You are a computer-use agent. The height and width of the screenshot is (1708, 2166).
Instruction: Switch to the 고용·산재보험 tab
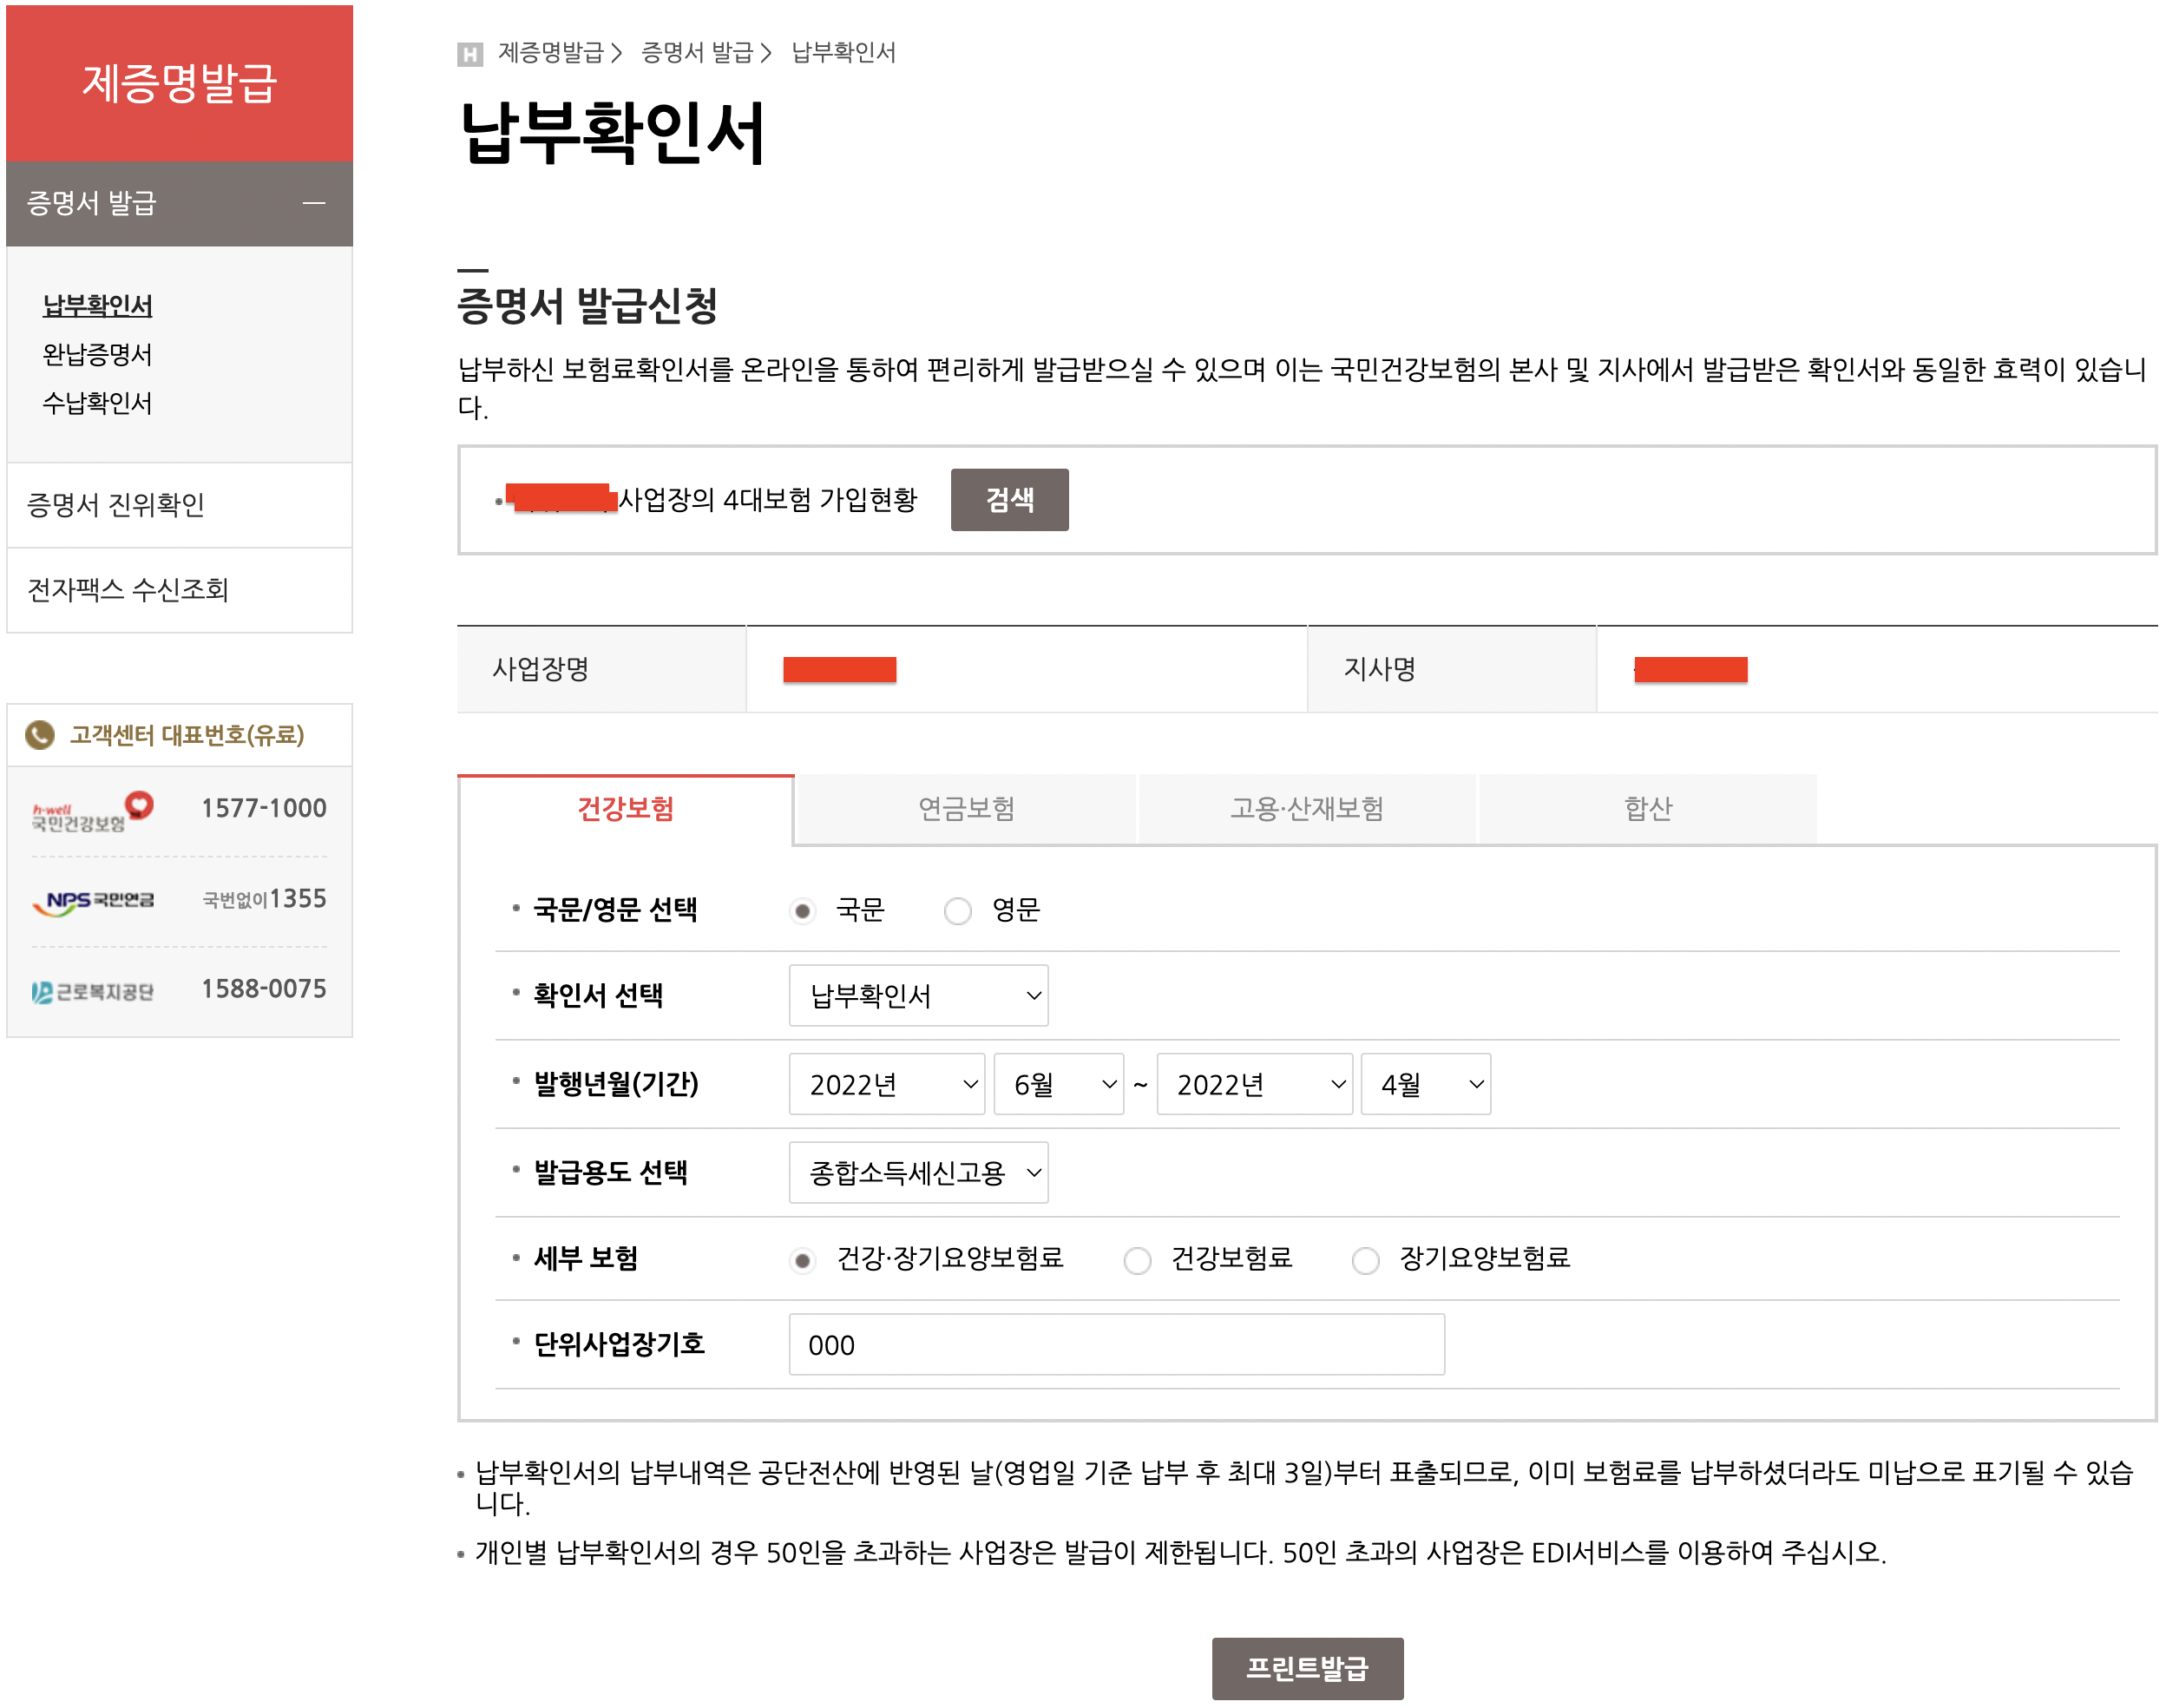click(1306, 808)
